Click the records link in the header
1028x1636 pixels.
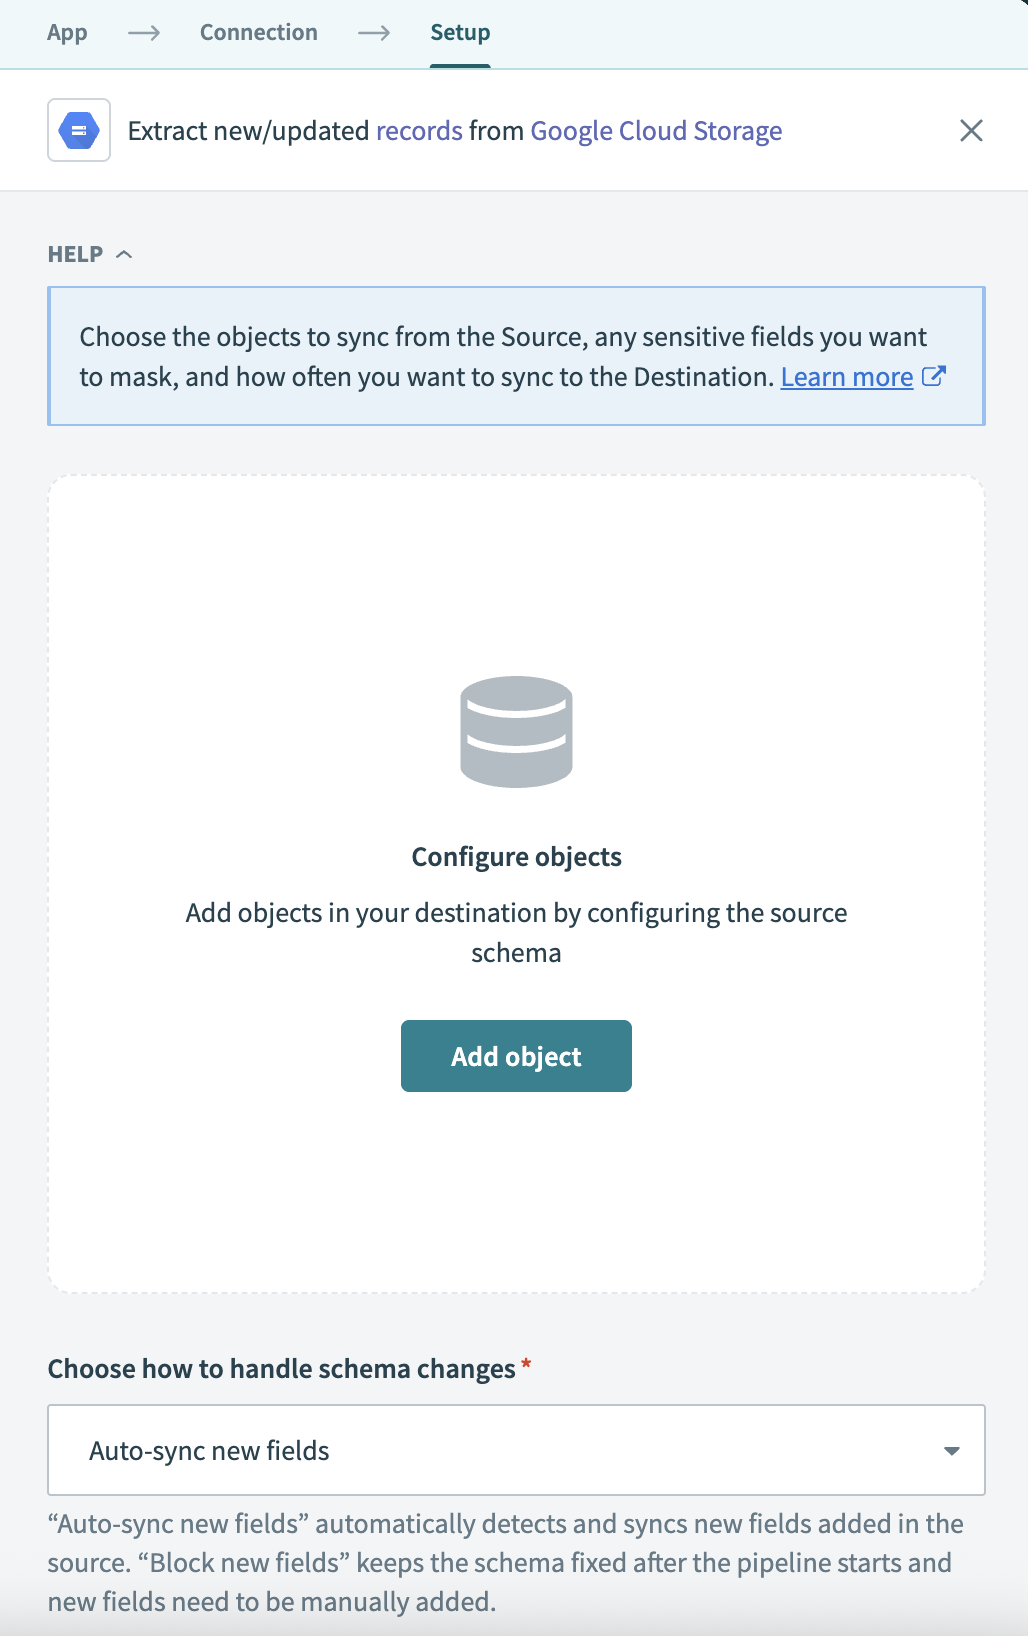click(418, 130)
